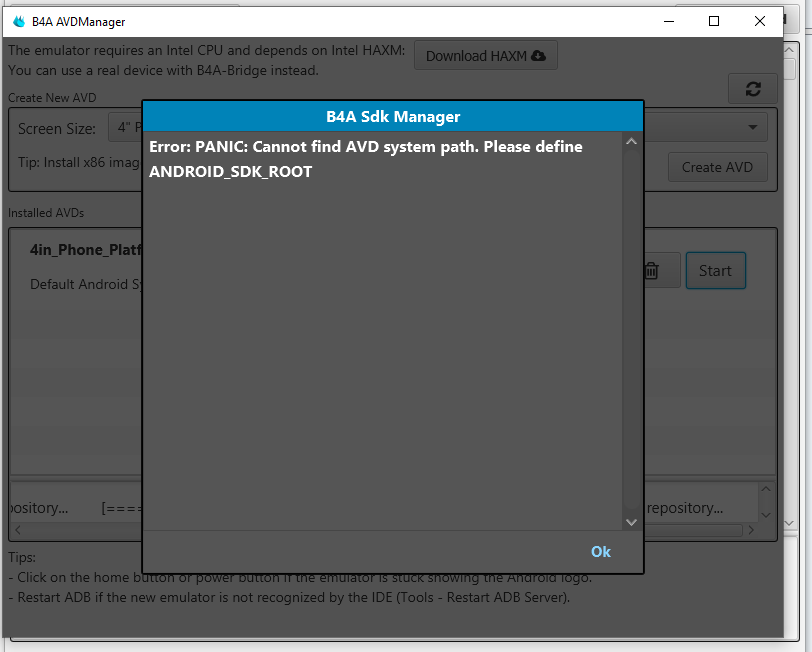Minimize the B4A AVDManager window
This screenshot has height=652, width=812.
[x=669, y=21]
